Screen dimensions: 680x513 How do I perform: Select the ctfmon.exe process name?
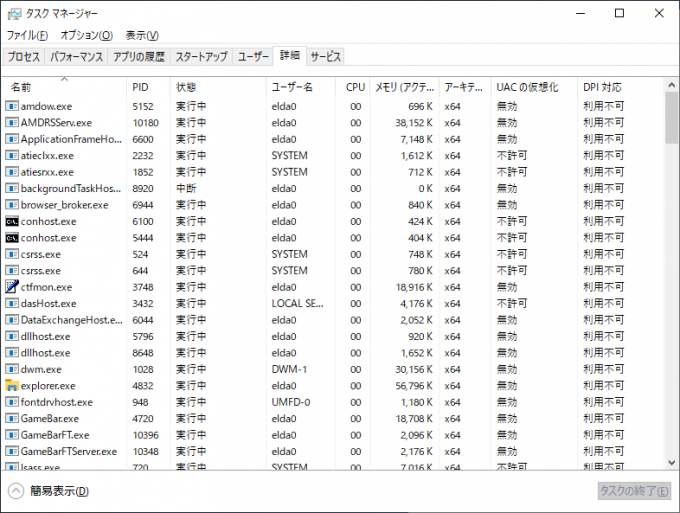pyautogui.click(x=46, y=287)
